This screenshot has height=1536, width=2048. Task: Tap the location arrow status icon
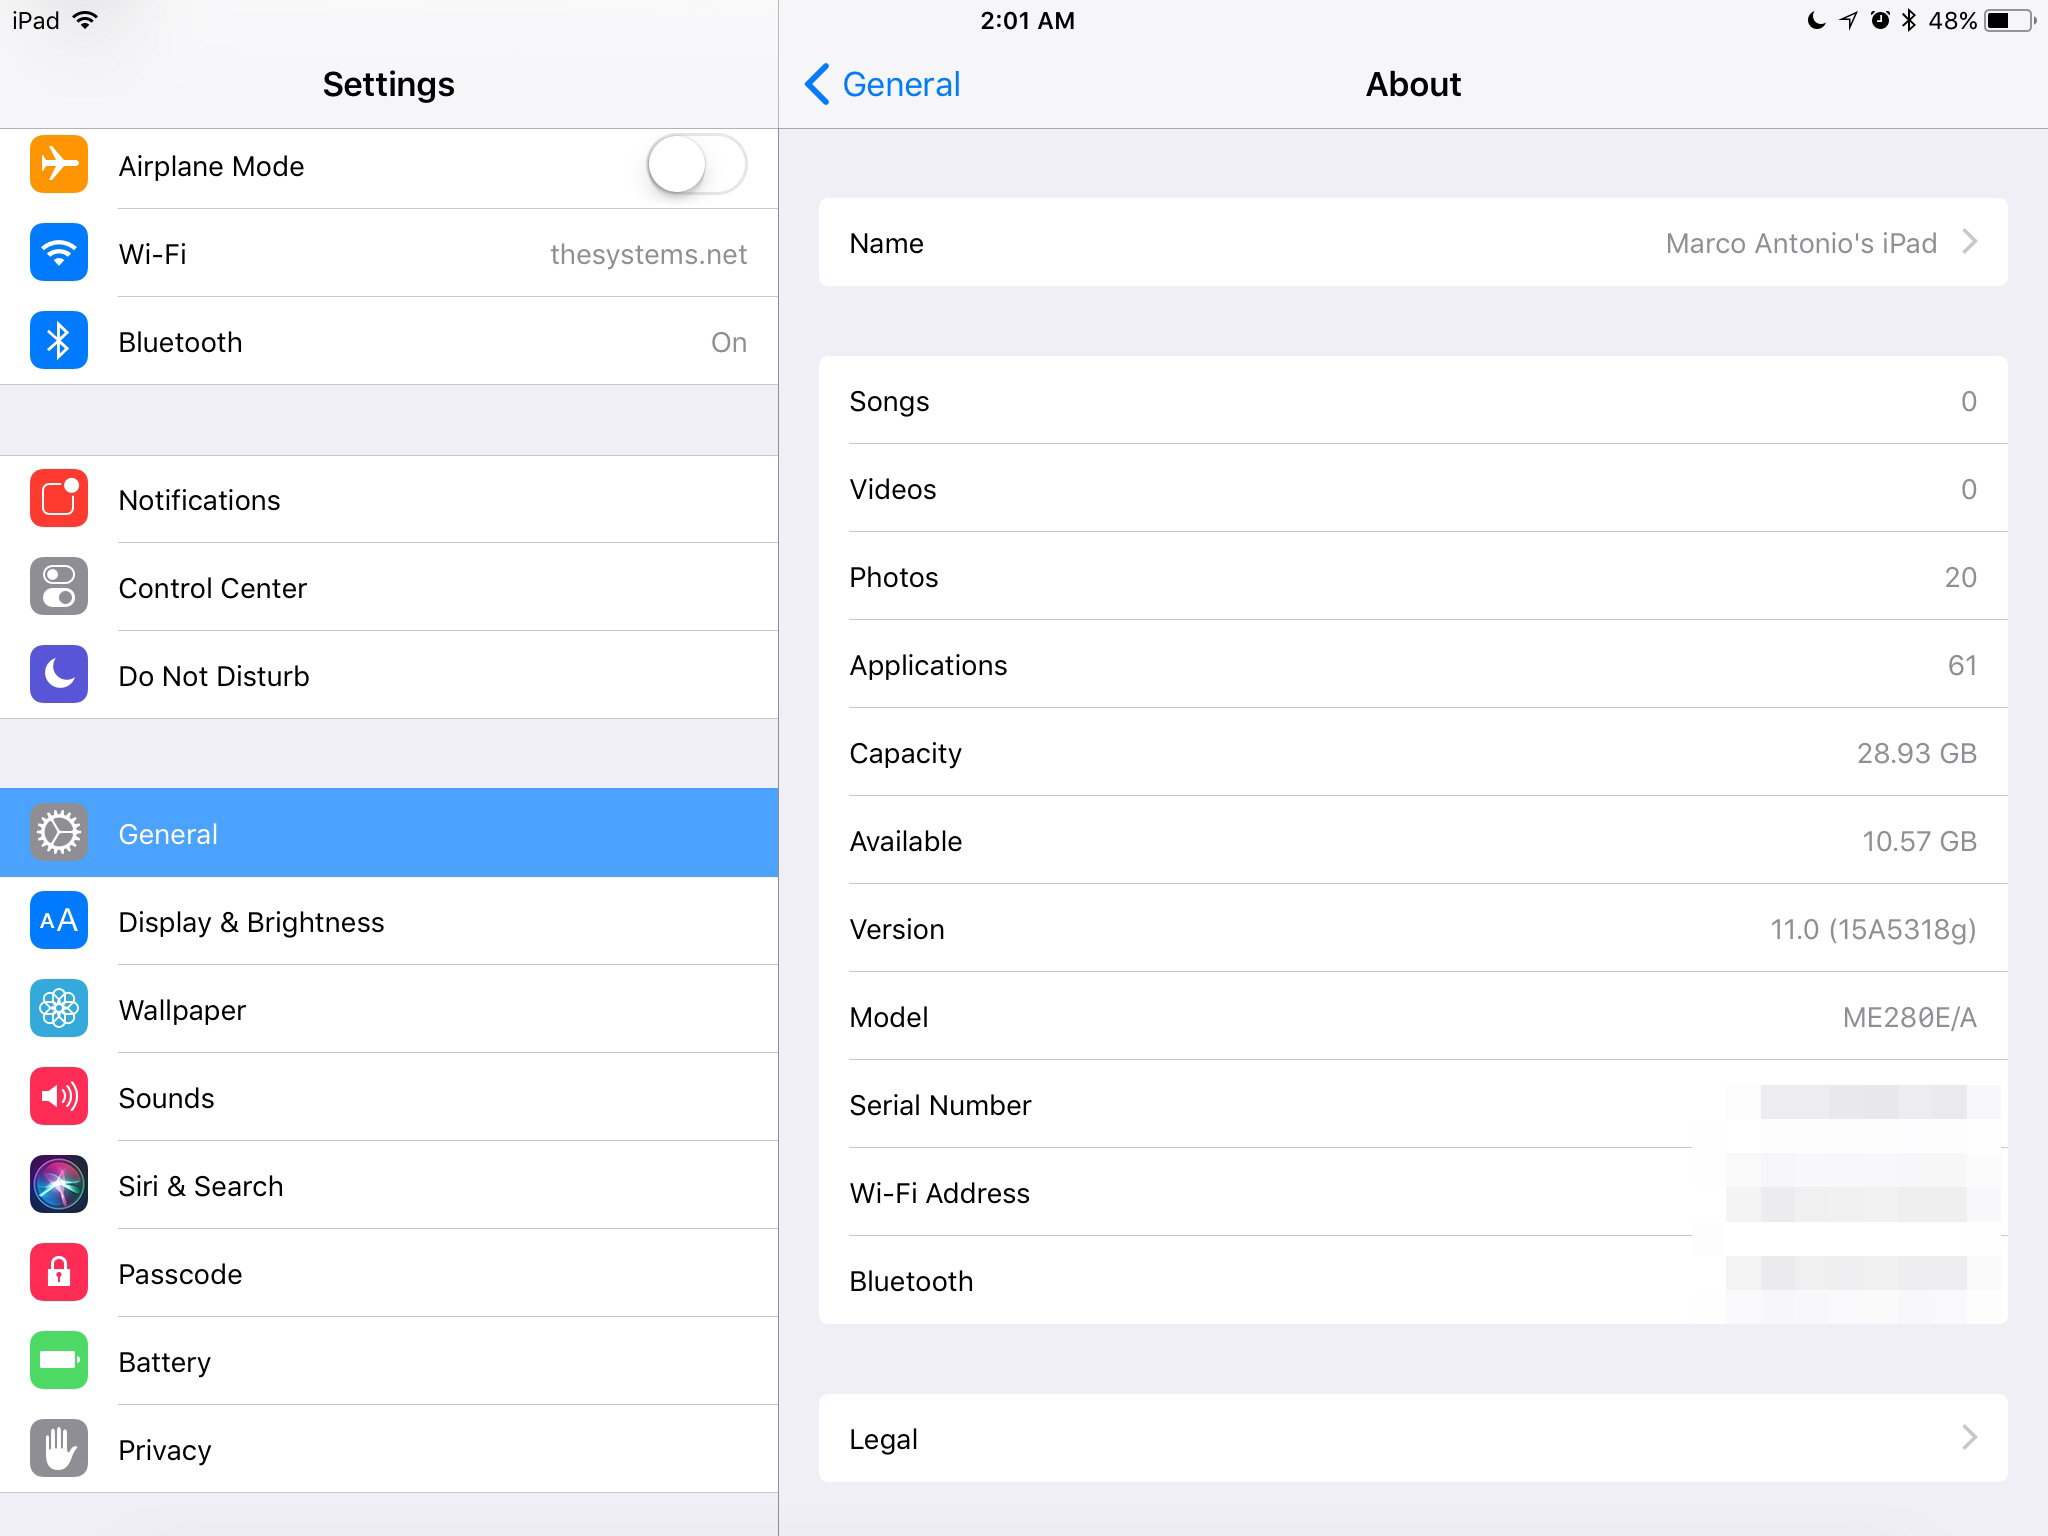1848,20
